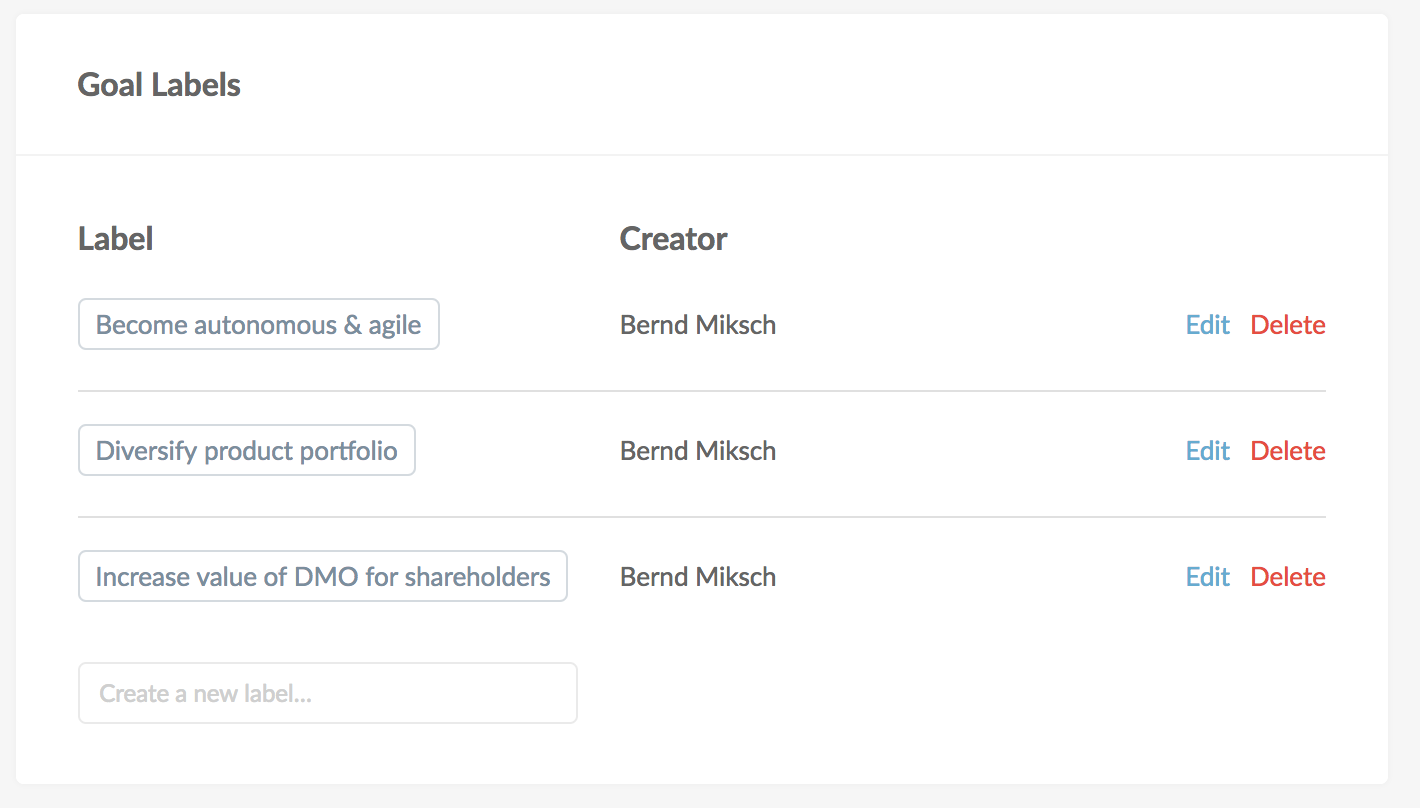The height and width of the screenshot is (808, 1420).
Task: Select the "Increase value of DMO for shareholders" tag
Action: 323,576
